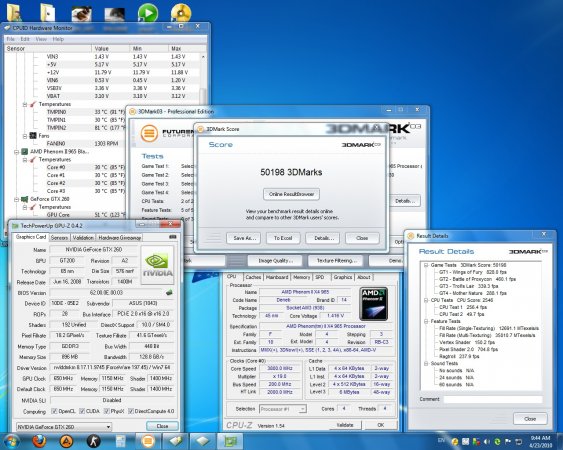Screen dimensions: 563x450
Task: Click the Image Quality button in 3DMark03
Action: point(275,260)
